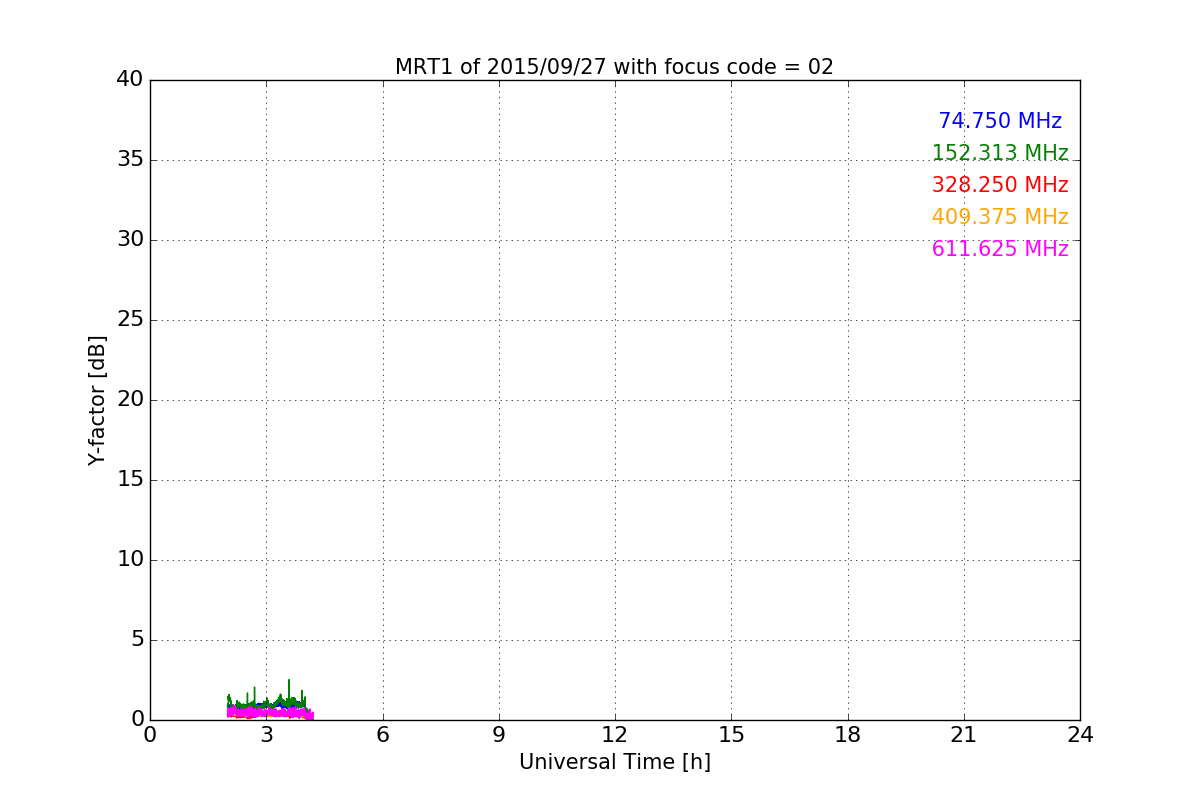
Task: Click the plot title 'MRT1 of 2015/09/27'
Action: click(500, 67)
